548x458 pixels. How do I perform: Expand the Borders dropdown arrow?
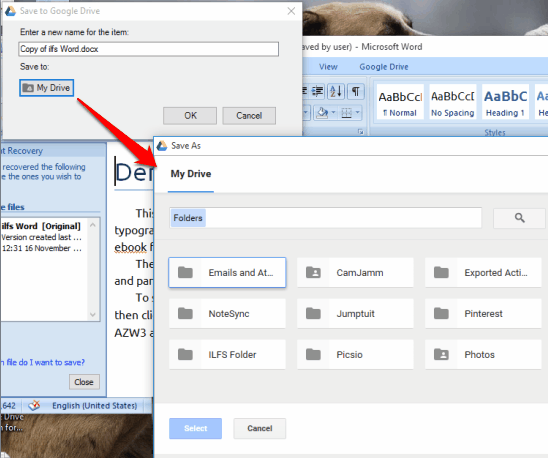pyautogui.click(x=358, y=112)
